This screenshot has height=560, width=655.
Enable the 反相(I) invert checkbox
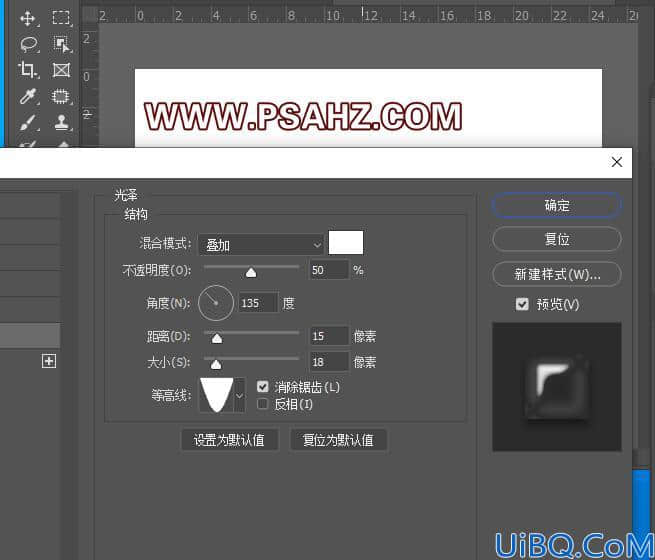point(262,404)
